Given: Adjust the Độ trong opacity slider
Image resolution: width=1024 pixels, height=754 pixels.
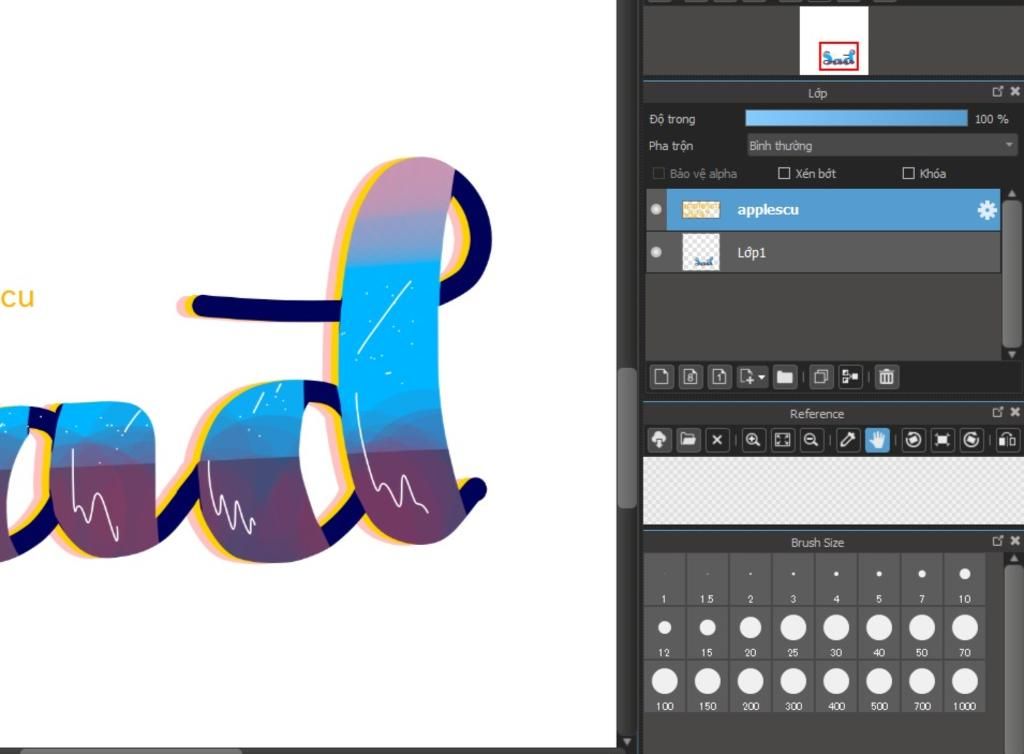Looking at the screenshot, I should click(856, 118).
